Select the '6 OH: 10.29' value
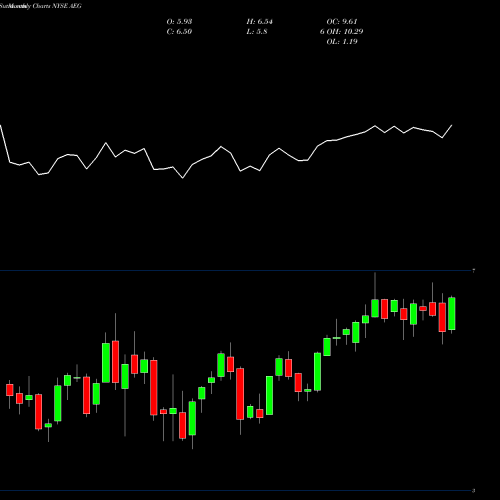This screenshot has height=500, width=500. (x=342, y=32)
